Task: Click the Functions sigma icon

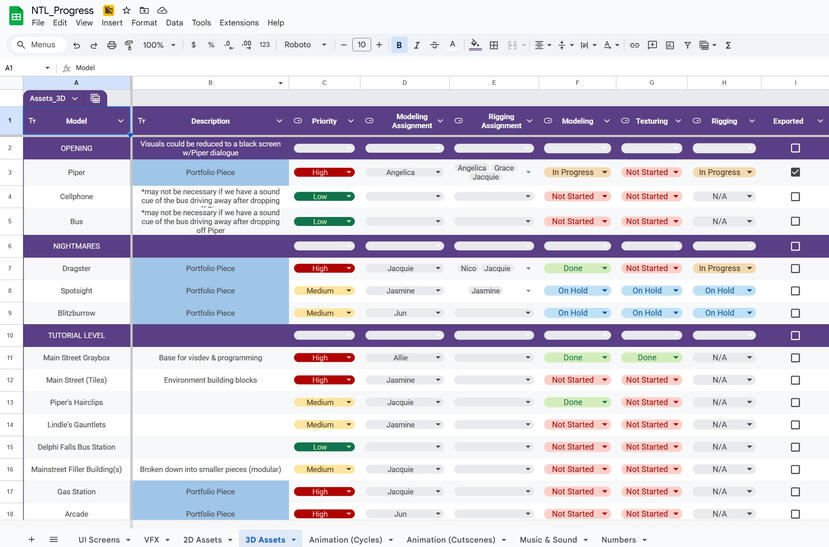Action: [x=727, y=45]
